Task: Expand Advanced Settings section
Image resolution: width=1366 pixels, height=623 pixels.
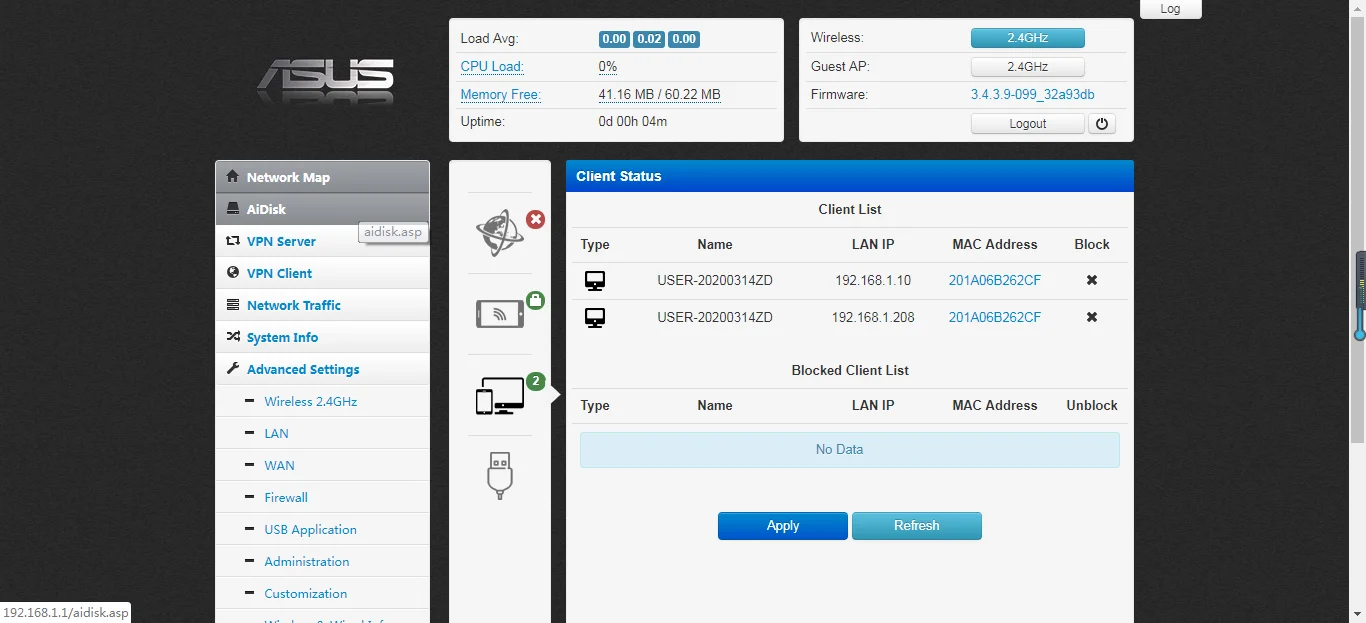Action: [322, 369]
